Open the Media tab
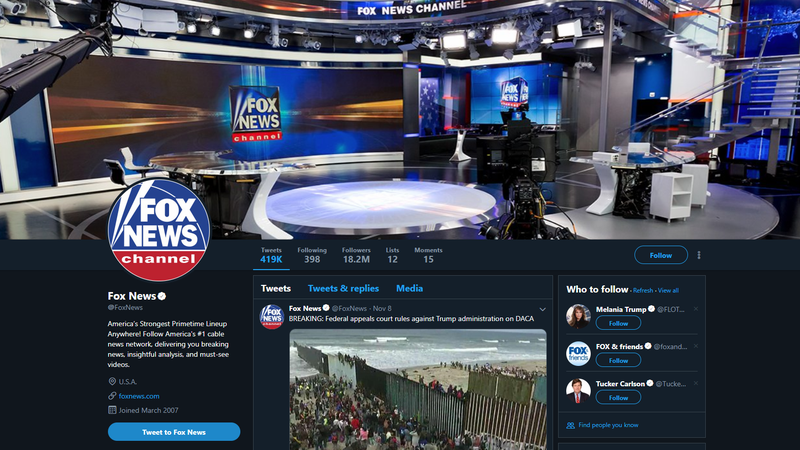800x450 pixels. pyautogui.click(x=409, y=288)
